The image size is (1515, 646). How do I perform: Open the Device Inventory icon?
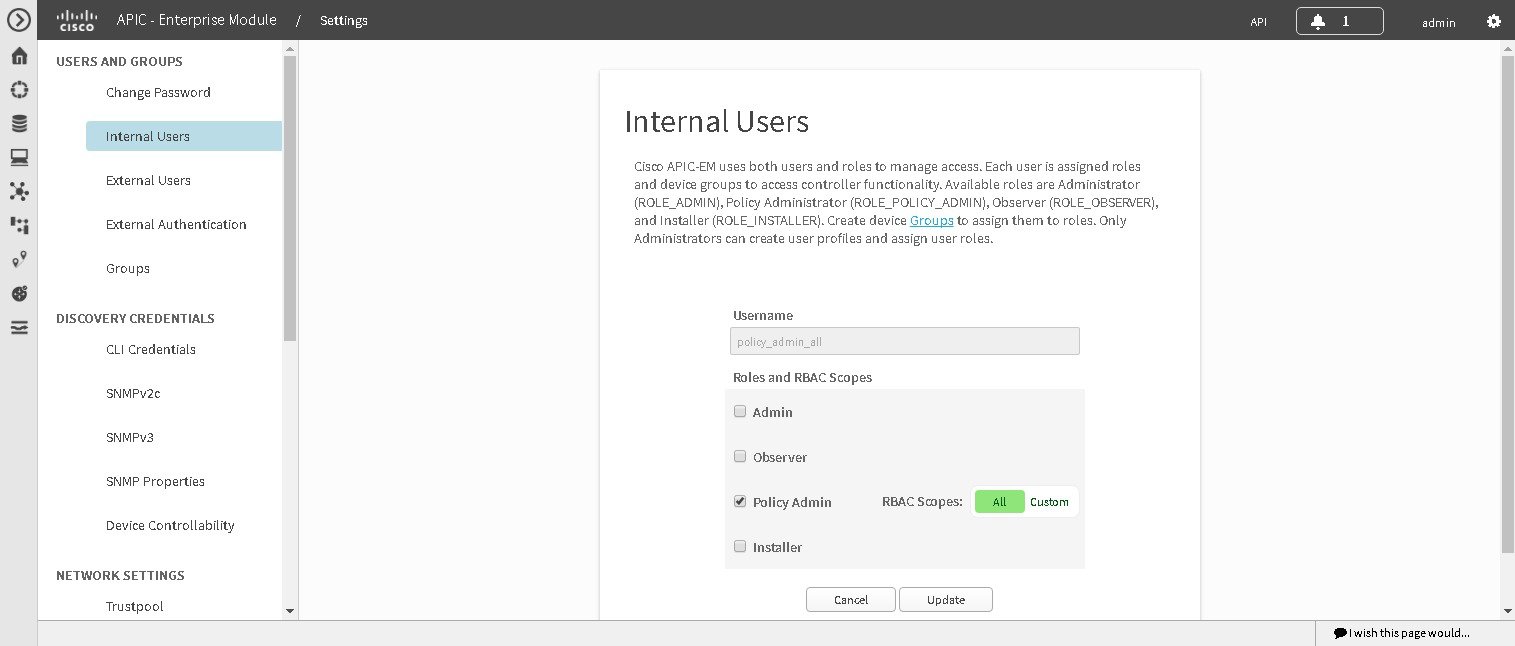click(x=18, y=123)
